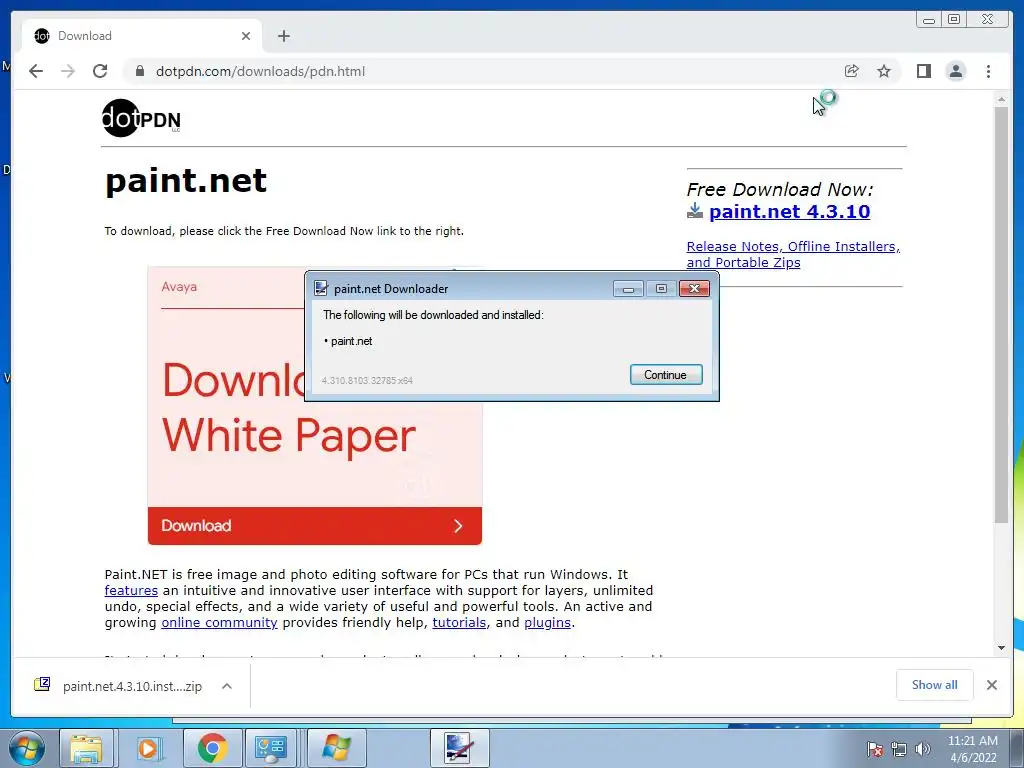This screenshot has width=1024, height=768.
Task: Click the address bar URL
Action: point(260,71)
